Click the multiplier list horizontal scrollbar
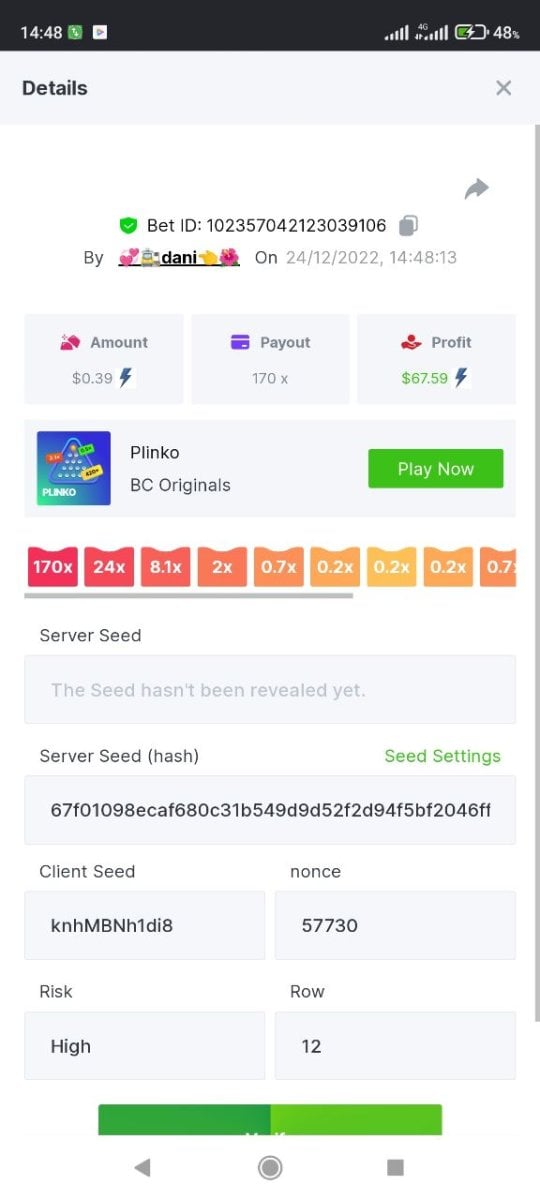This screenshot has width=540, height=1200. 188,596
